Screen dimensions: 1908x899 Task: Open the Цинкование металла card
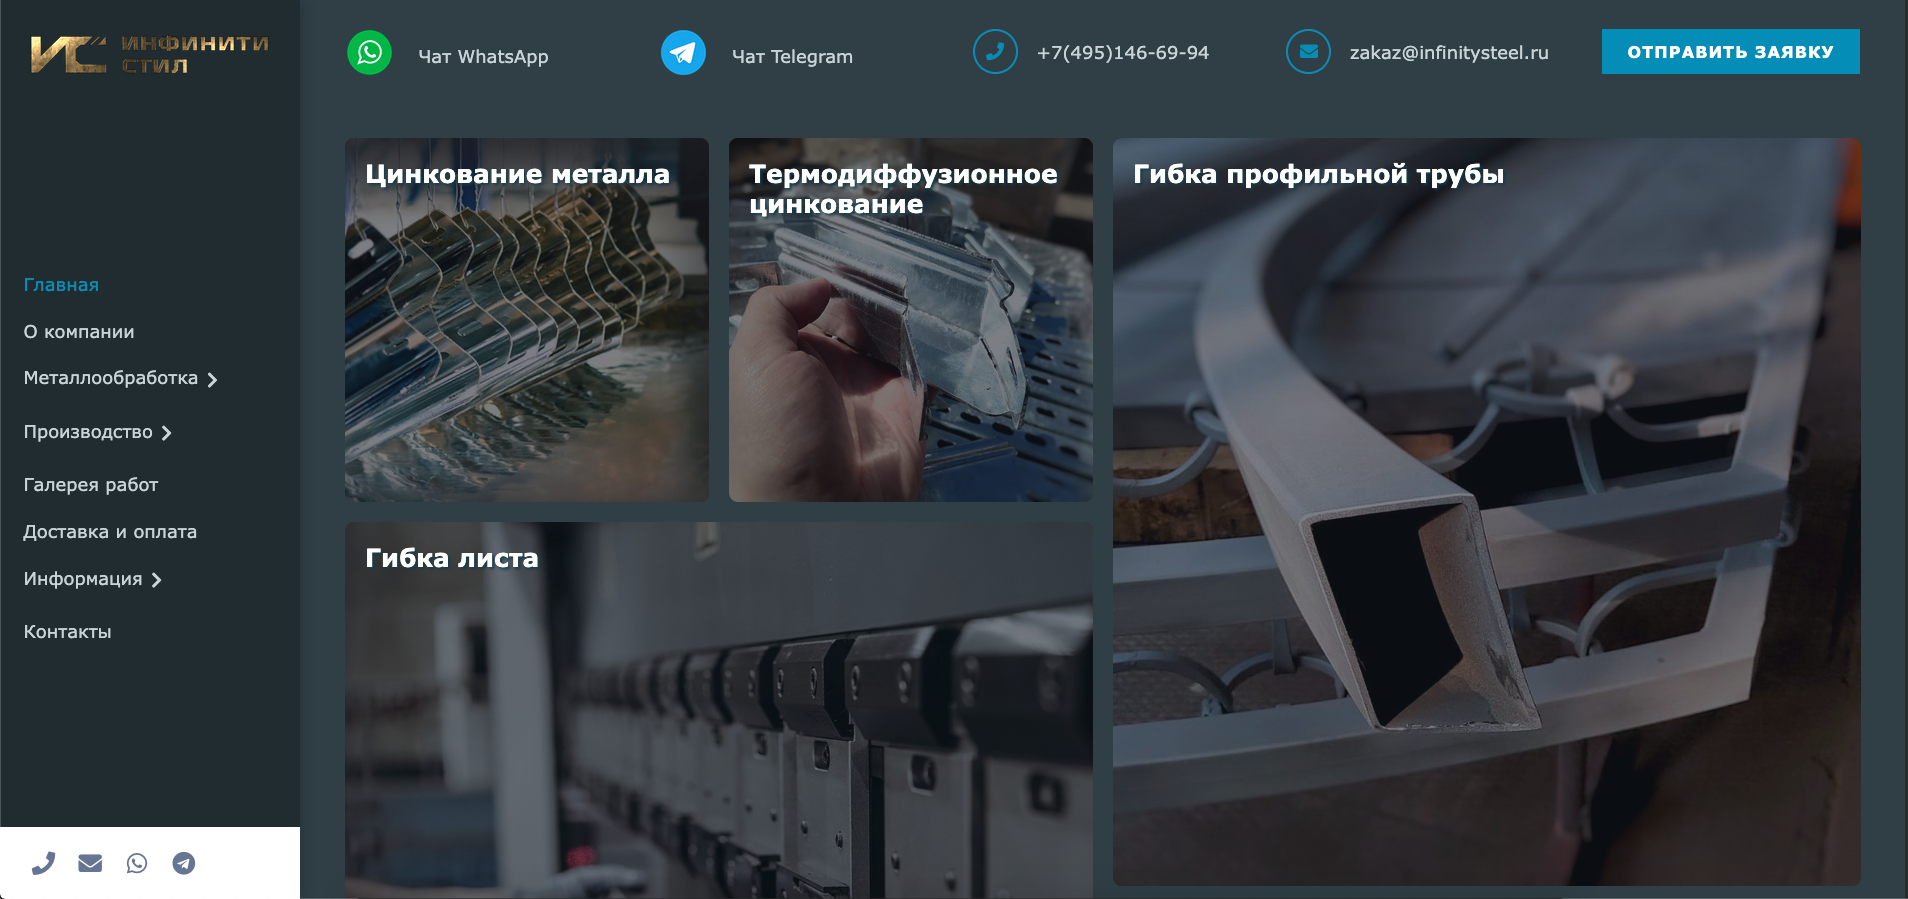(x=527, y=320)
